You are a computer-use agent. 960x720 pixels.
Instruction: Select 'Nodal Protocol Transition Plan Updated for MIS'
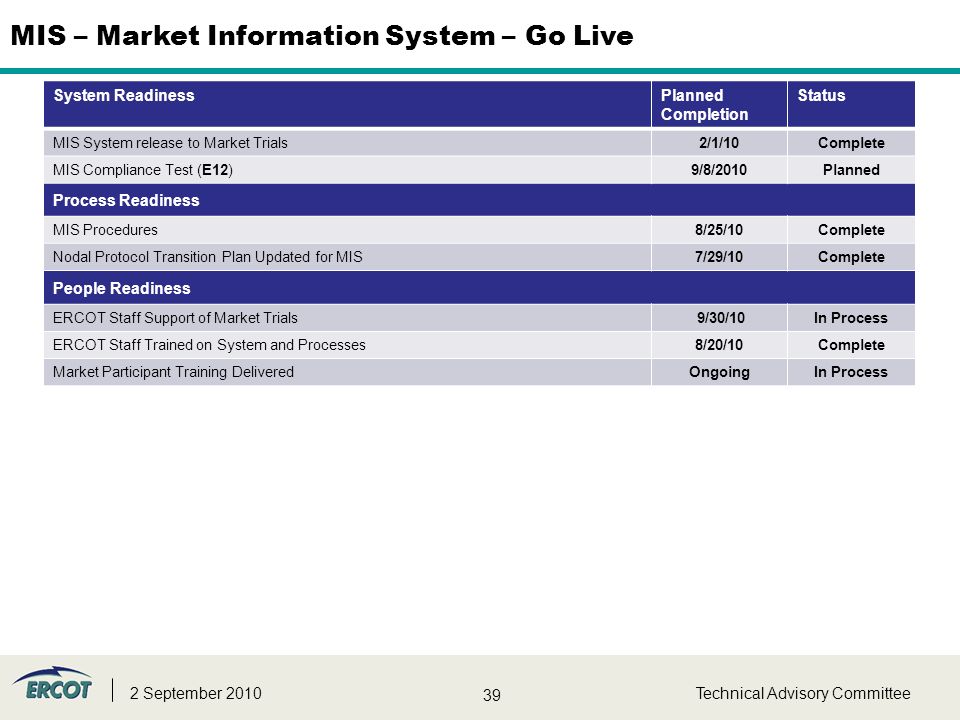208,257
